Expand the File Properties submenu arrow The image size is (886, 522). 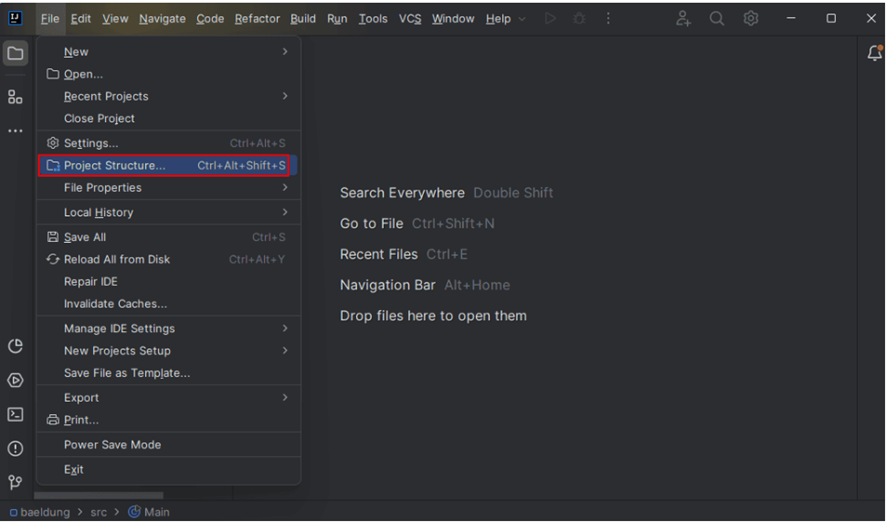pos(285,187)
